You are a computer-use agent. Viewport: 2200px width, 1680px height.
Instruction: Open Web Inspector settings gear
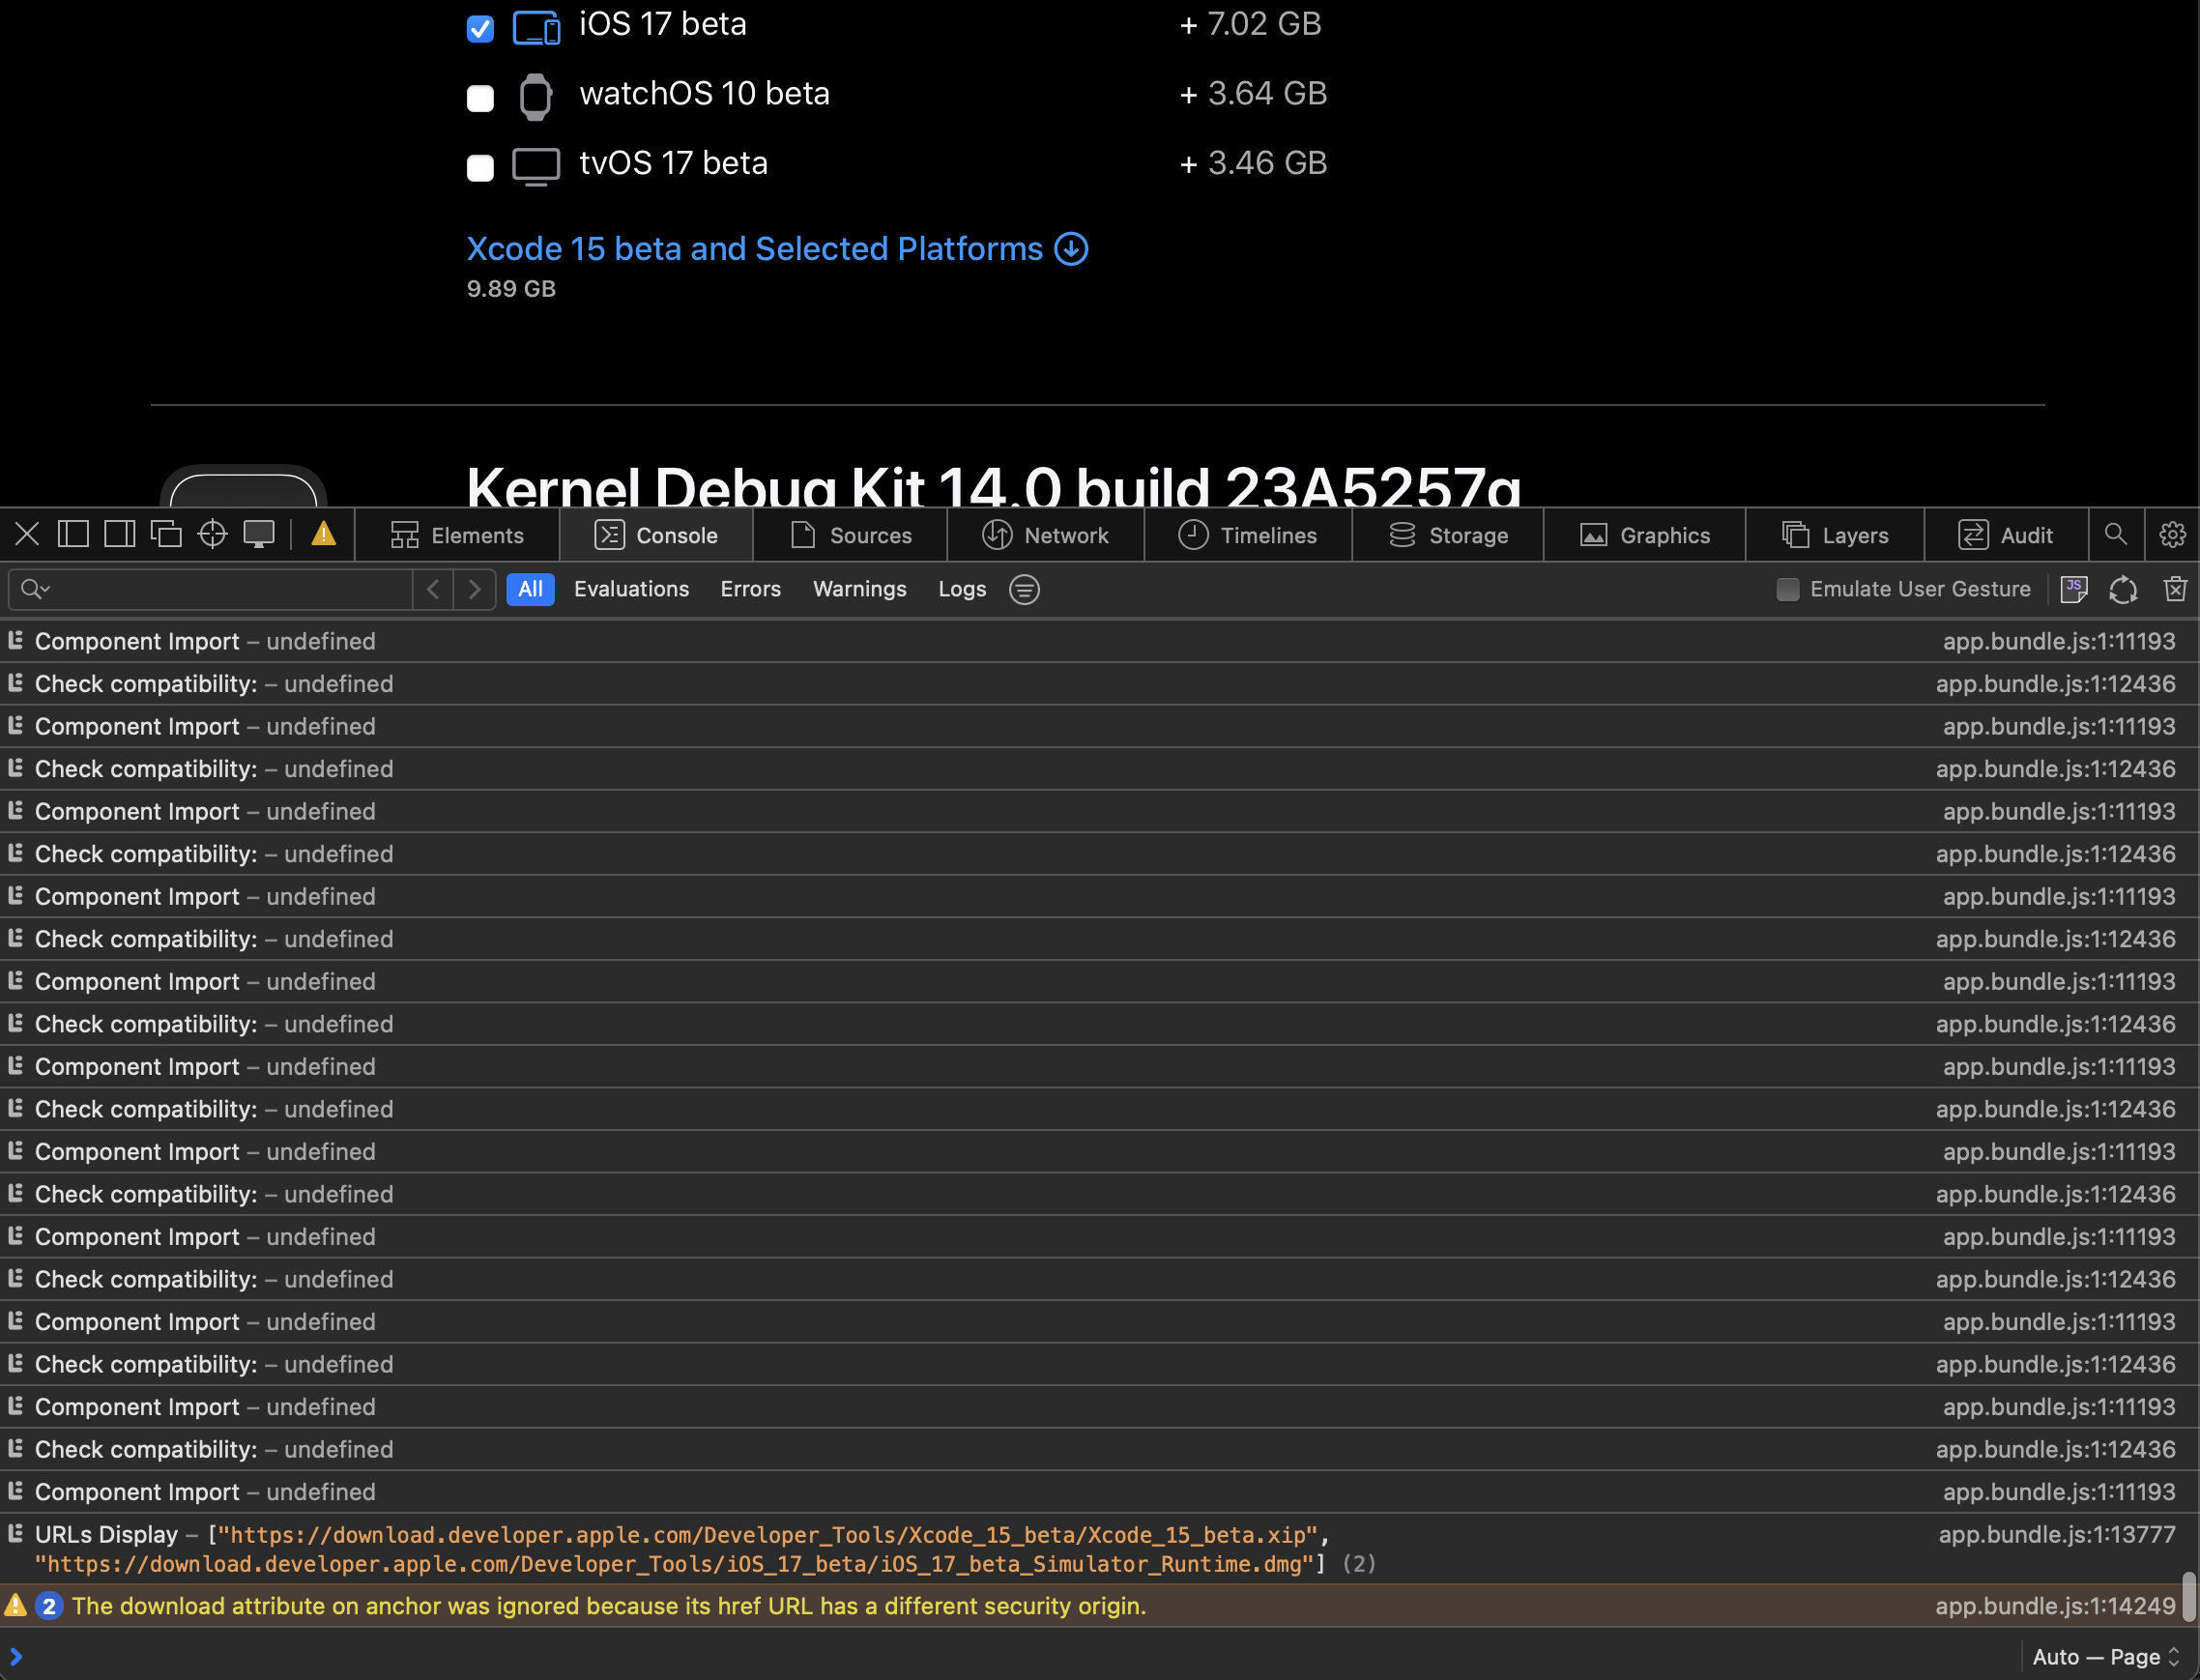coord(2172,535)
